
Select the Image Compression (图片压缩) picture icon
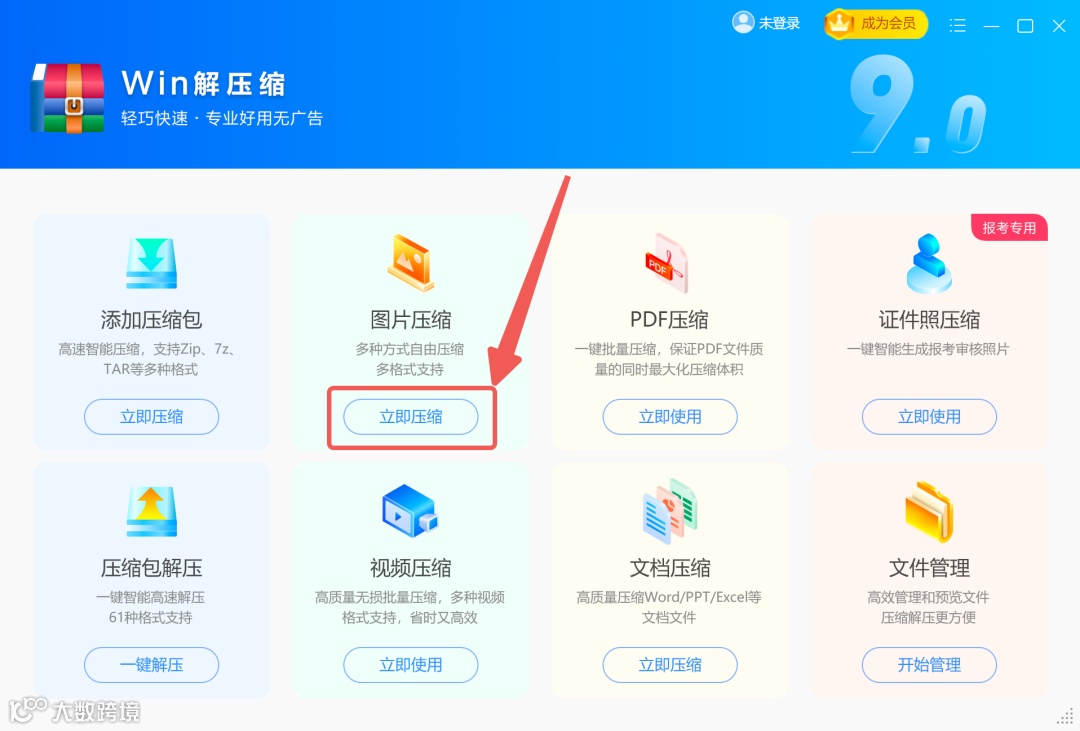coord(411,262)
